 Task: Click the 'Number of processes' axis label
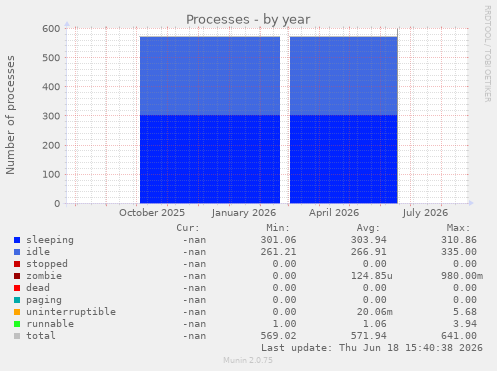pyautogui.click(x=10, y=115)
